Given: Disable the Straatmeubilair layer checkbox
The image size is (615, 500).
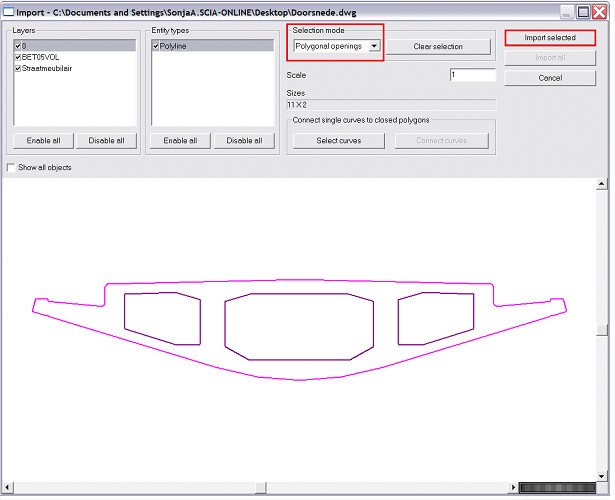Looking at the screenshot, I should click(x=19, y=68).
